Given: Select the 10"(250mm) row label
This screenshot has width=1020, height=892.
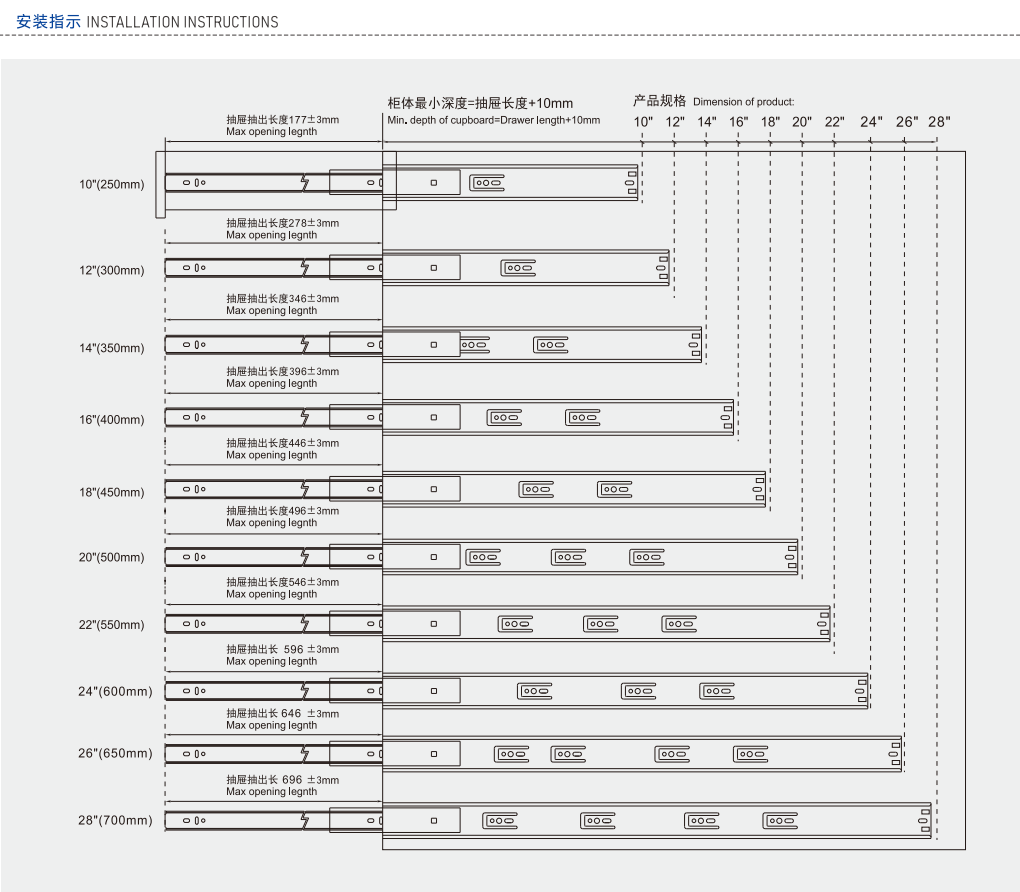Looking at the screenshot, I should click(x=112, y=184).
